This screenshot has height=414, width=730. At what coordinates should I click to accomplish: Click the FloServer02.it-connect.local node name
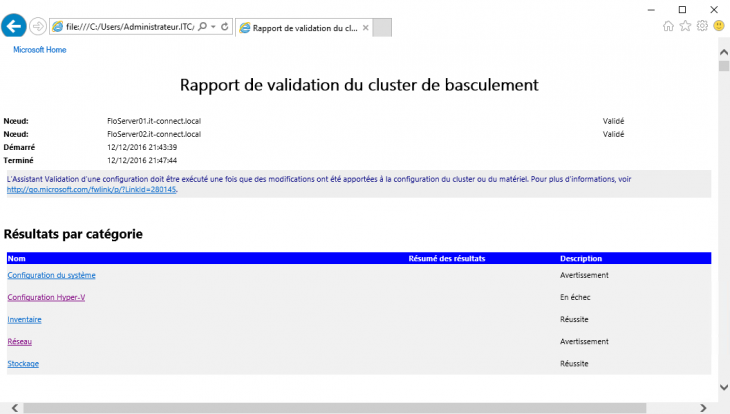click(154, 134)
